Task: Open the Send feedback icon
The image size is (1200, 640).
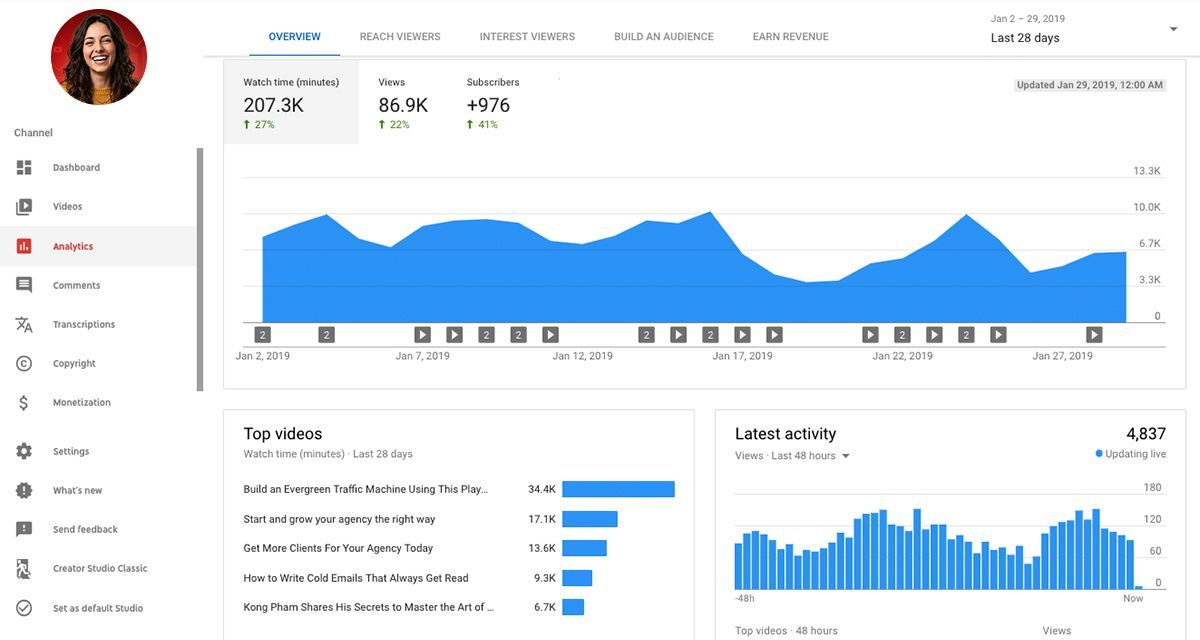Action: tap(24, 530)
